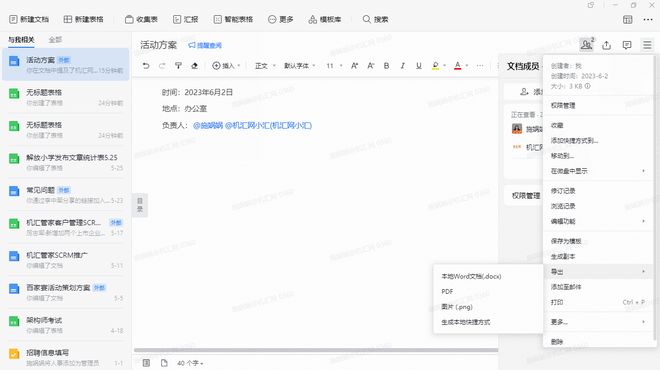Image resolution: width=660 pixels, height=370 pixels.
Task: Click the page view icon in status bar
Action: (x=164, y=363)
